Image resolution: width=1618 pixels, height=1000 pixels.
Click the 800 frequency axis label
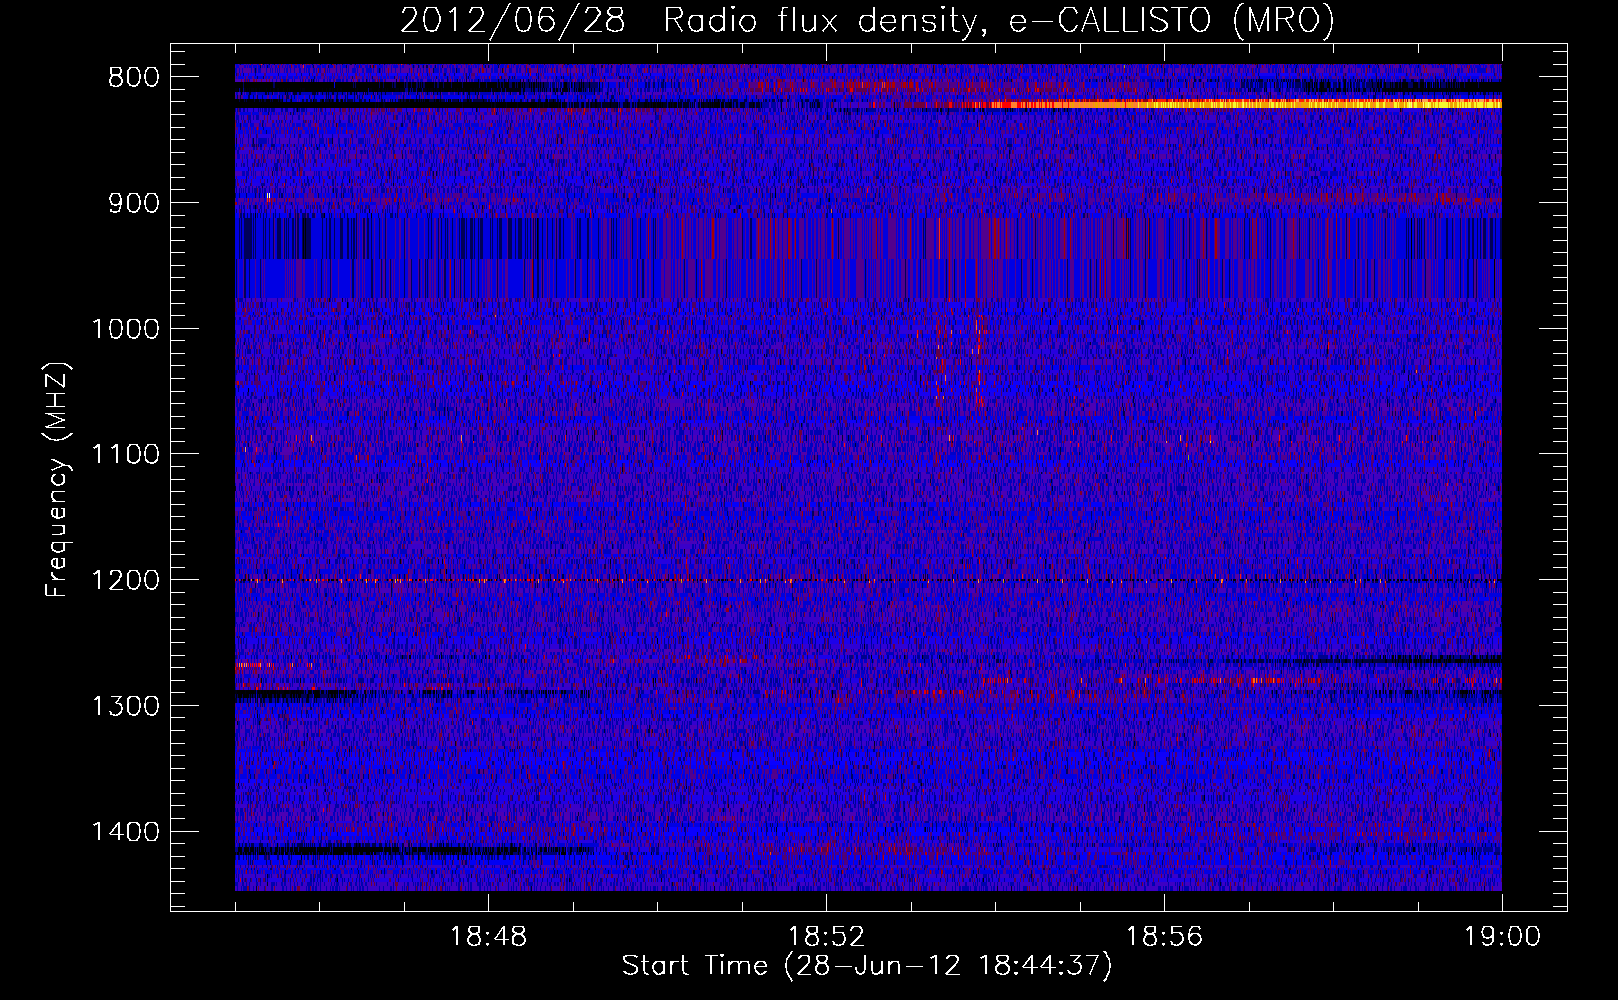[133, 77]
